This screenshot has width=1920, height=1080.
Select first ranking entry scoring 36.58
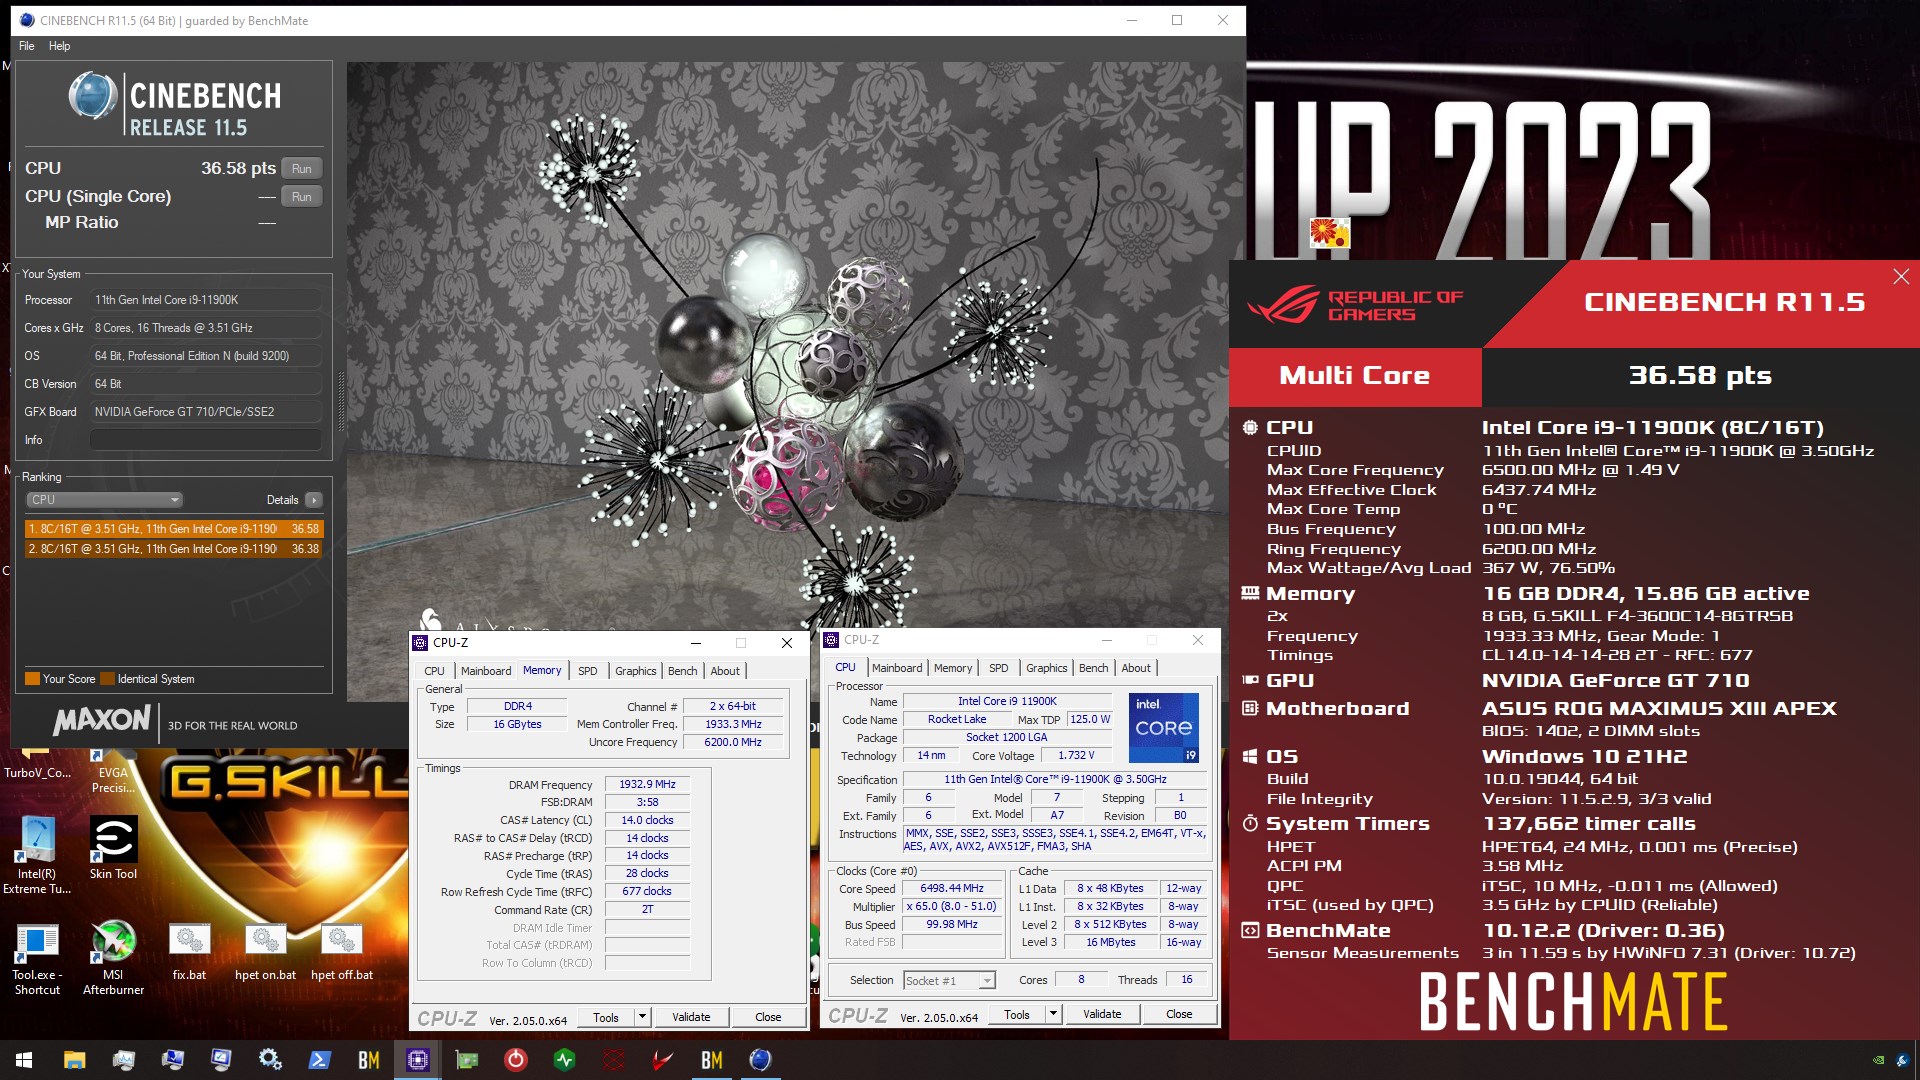tap(174, 529)
